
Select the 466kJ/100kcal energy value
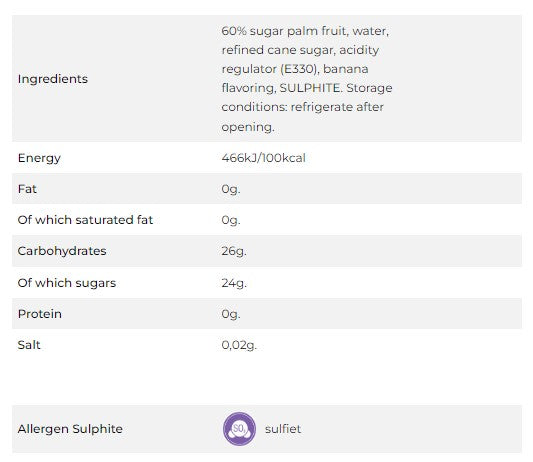pos(263,158)
